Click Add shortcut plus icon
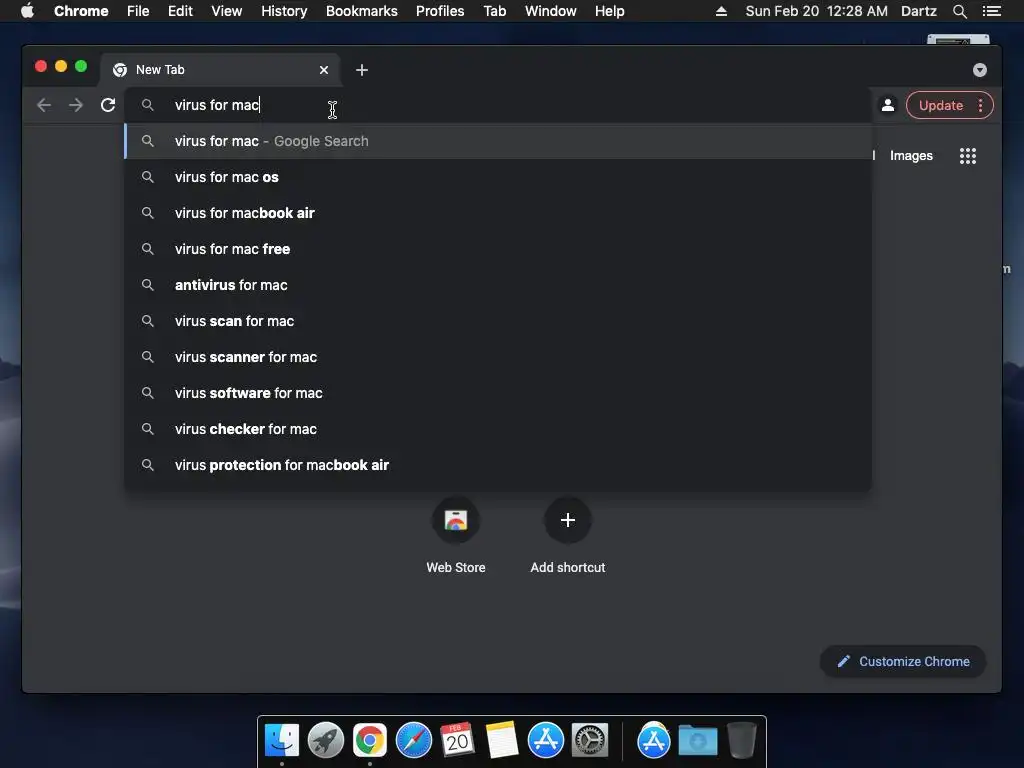 pyautogui.click(x=568, y=520)
